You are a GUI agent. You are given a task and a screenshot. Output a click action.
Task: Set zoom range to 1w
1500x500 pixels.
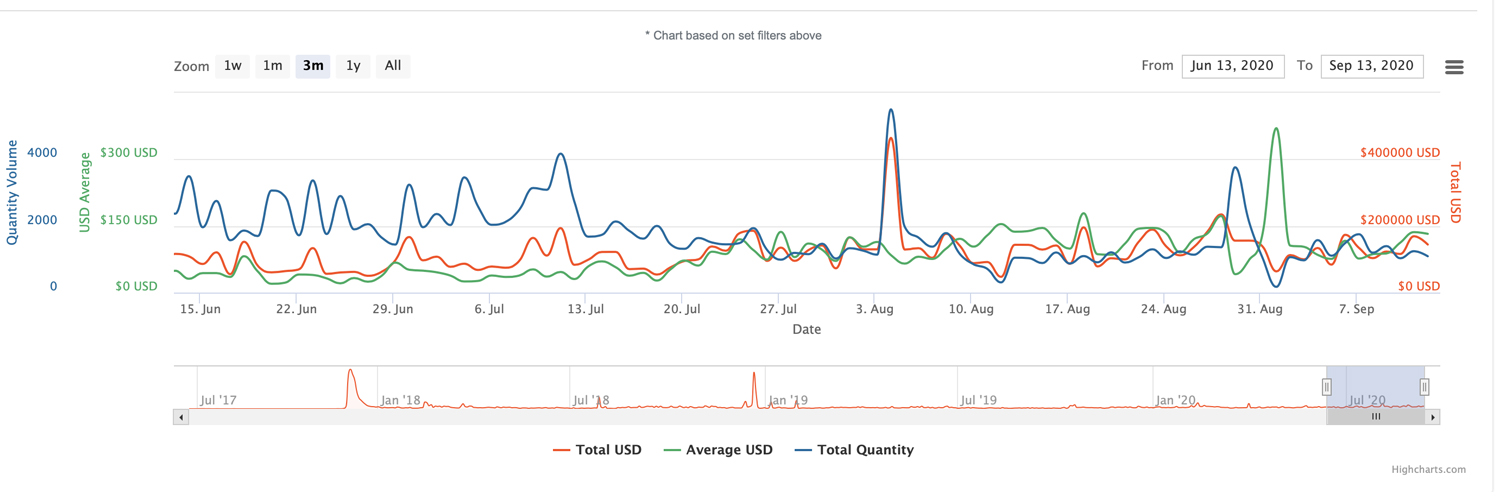tap(232, 66)
